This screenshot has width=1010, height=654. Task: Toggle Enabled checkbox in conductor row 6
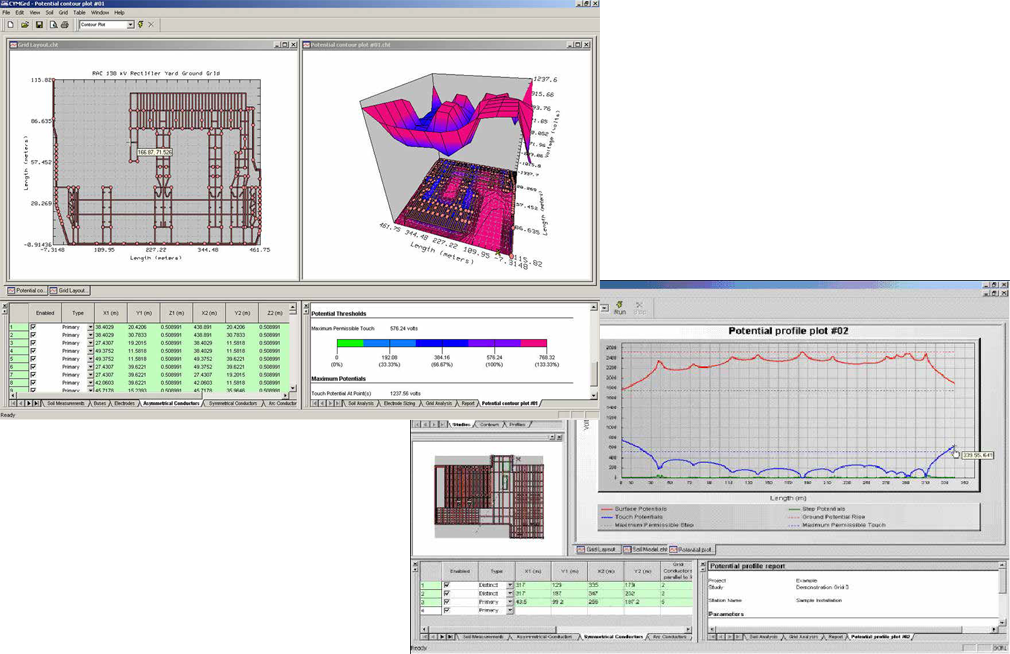pyautogui.click(x=33, y=367)
